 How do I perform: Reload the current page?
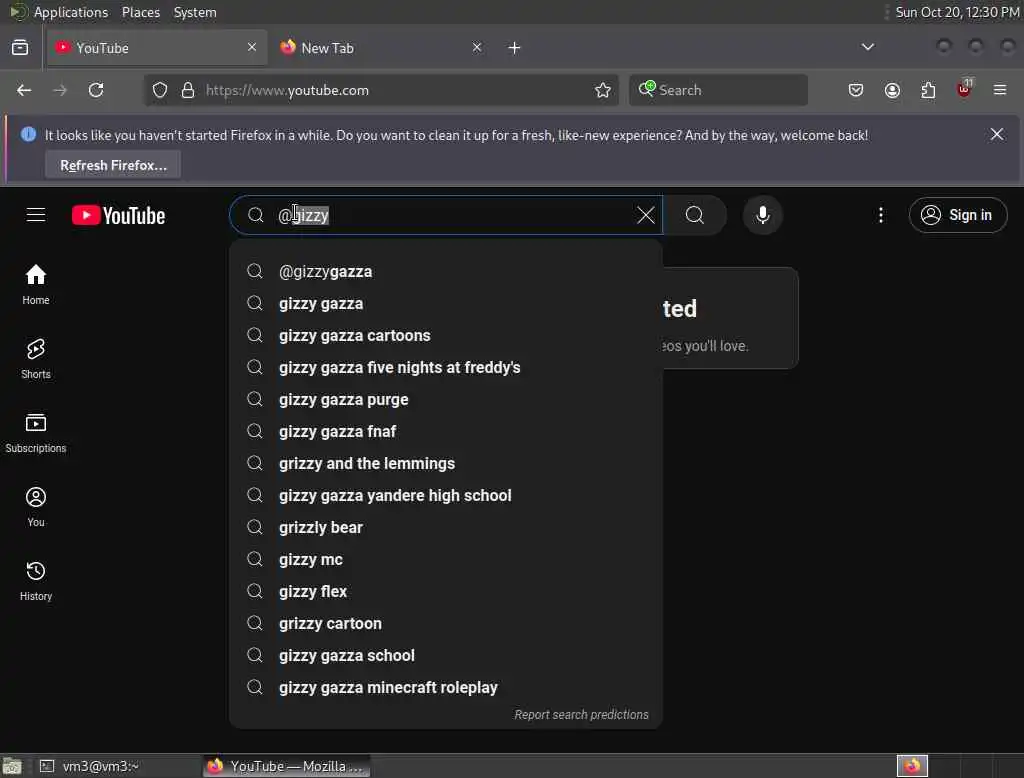coord(96,90)
